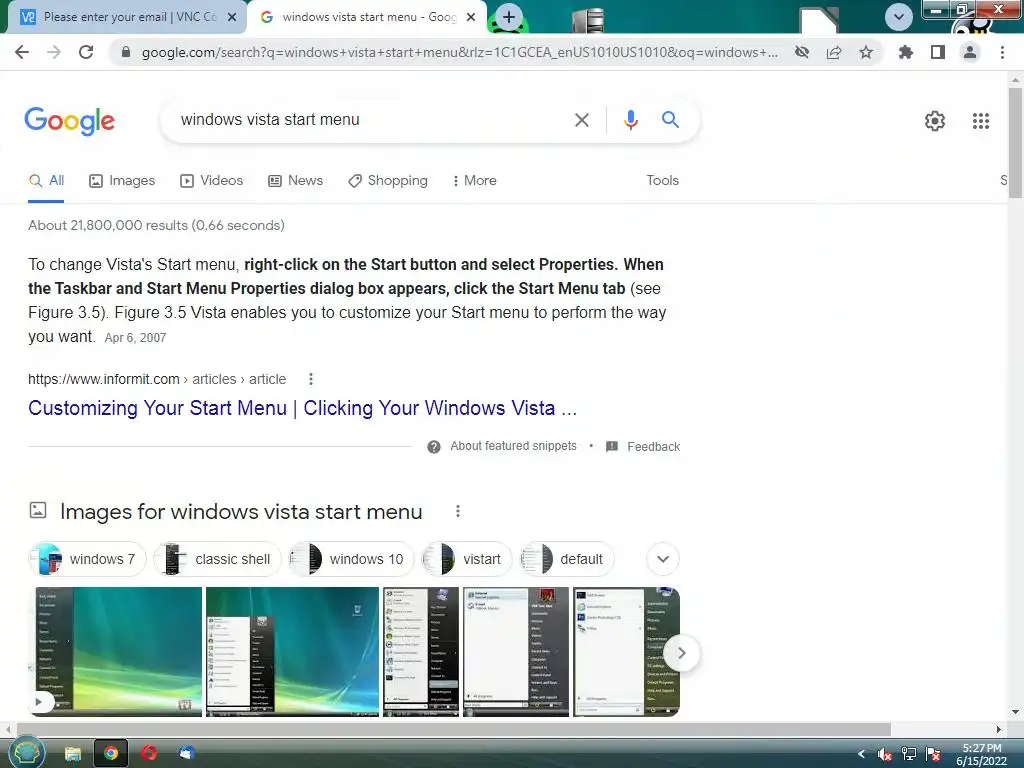Select the All results tab

(46, 181)
